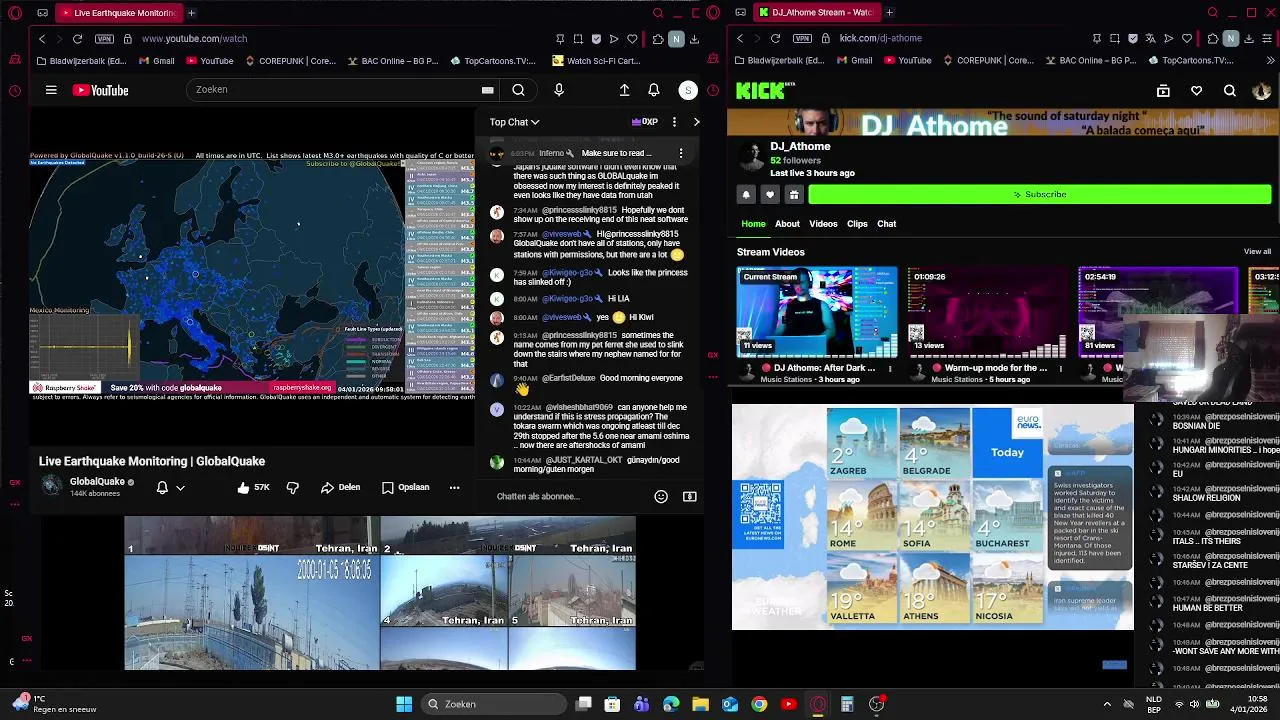Expand GlobalQuake notification preference chevron
This screenshot has height=720, width=1280.
click(x=180, y=488)
